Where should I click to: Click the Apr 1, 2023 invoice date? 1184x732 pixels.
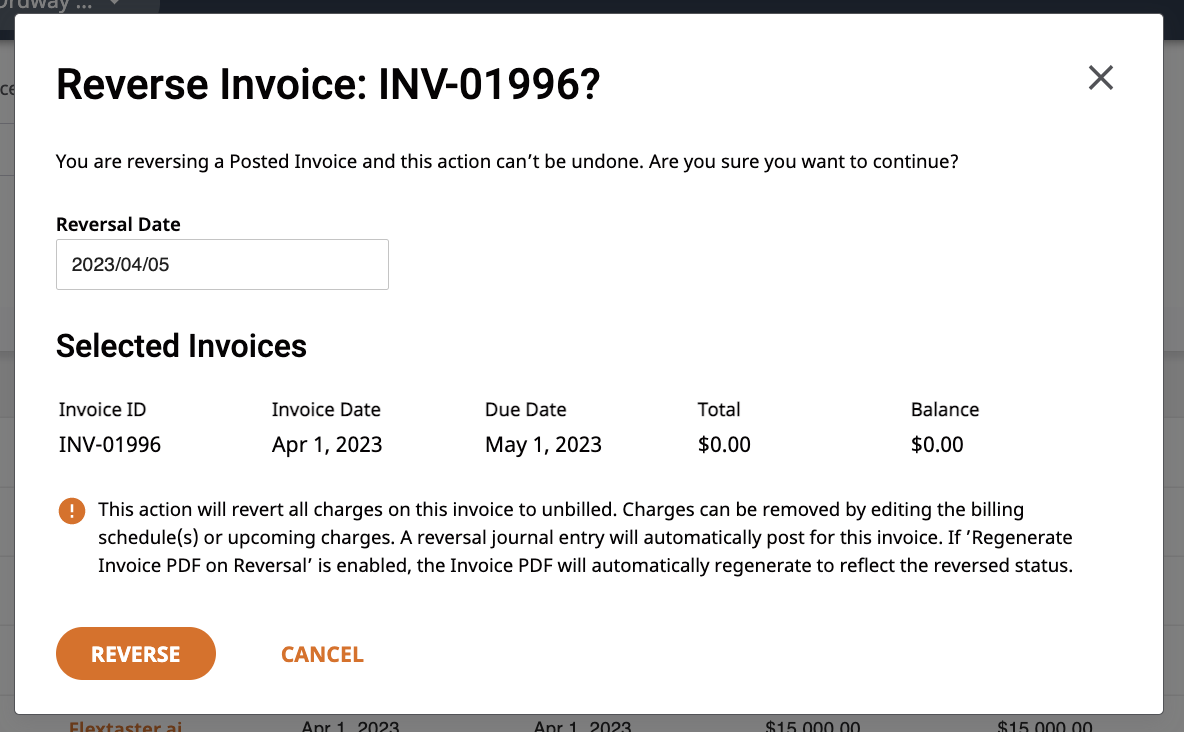tap(327, 444)
